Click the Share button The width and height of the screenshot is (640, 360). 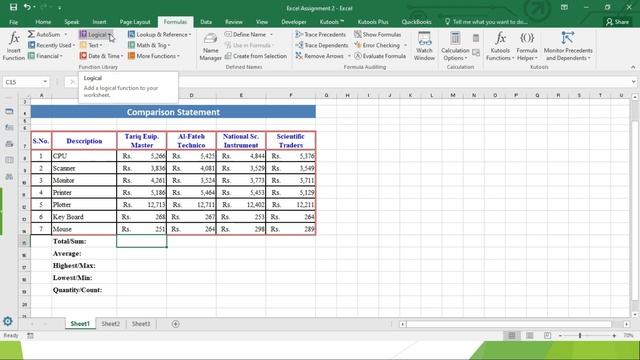[618, 22]
